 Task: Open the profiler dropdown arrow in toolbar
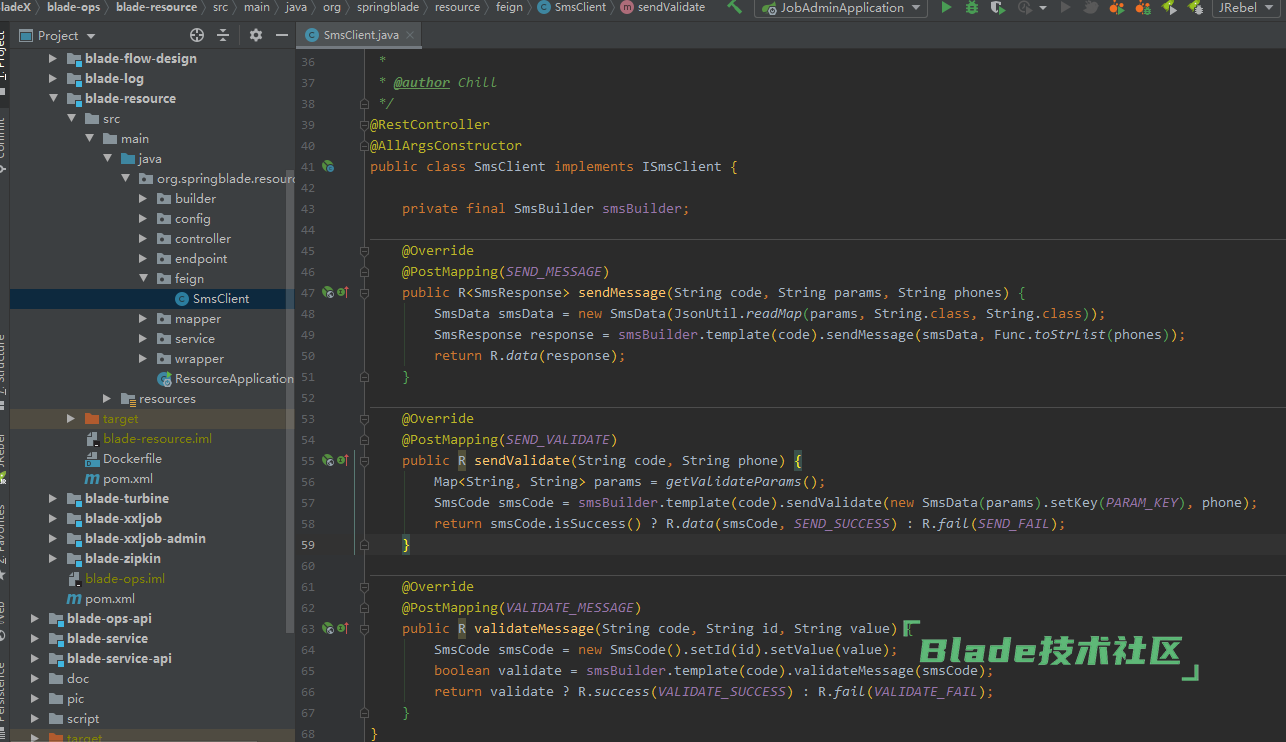(1043, 8)
